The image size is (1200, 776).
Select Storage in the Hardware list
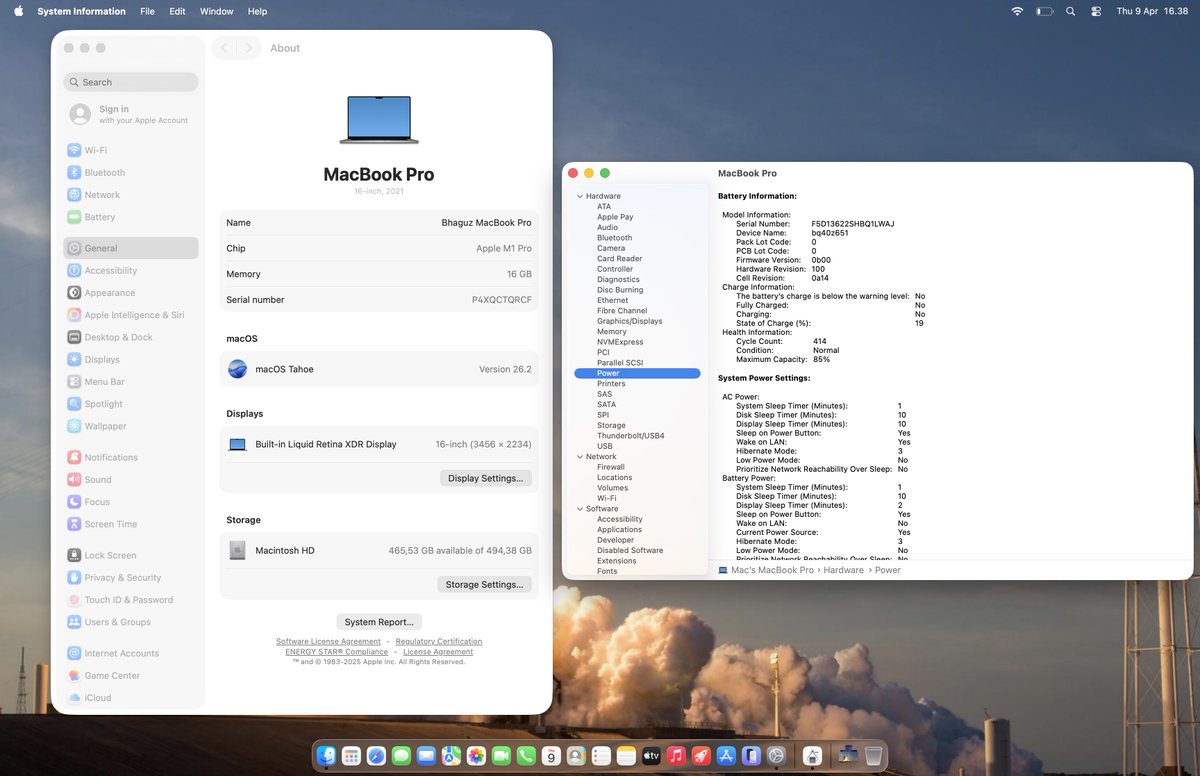point(611,425)
